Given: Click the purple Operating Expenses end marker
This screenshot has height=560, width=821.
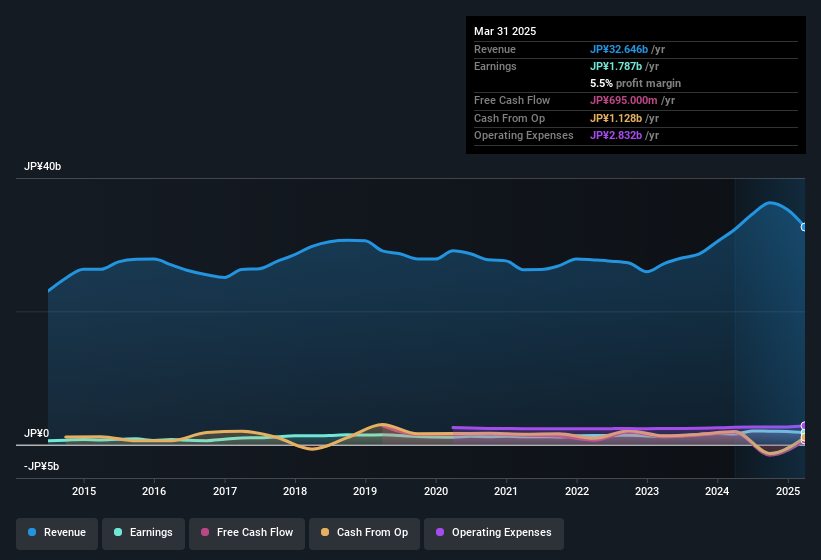Looking at the screenshot, I should [x=804, y=425].
